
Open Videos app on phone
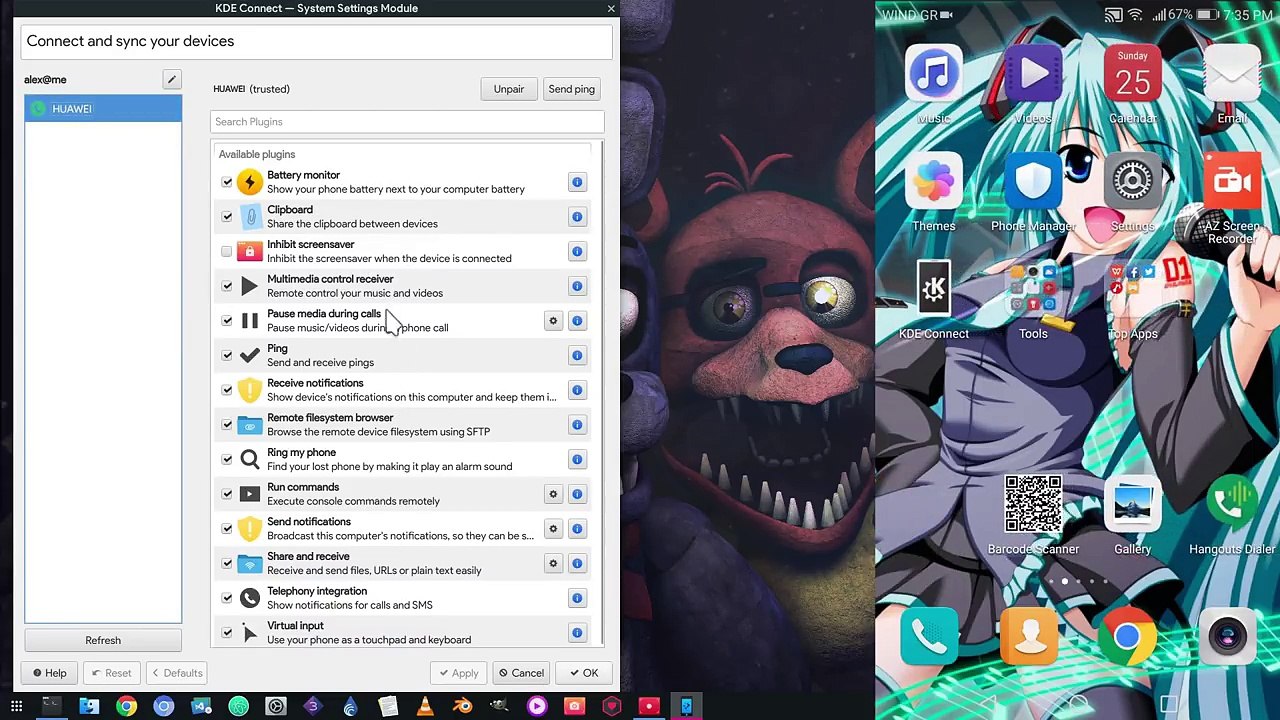tap(1033, 85)
